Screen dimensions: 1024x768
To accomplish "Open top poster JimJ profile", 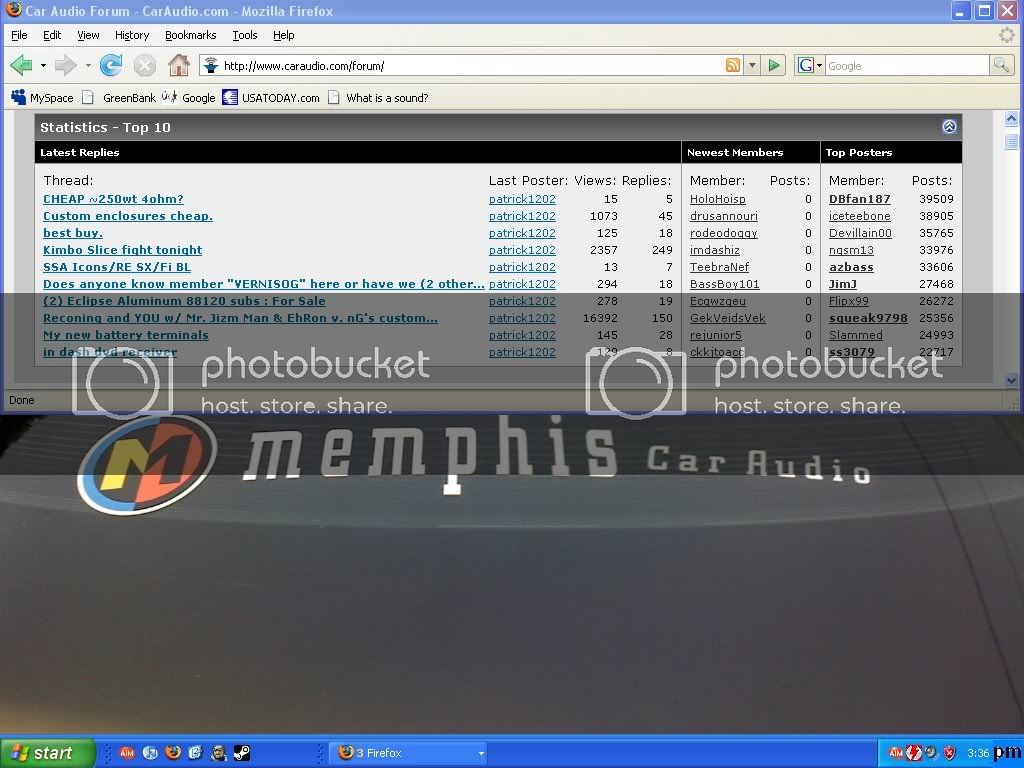I will coord(842,284).
